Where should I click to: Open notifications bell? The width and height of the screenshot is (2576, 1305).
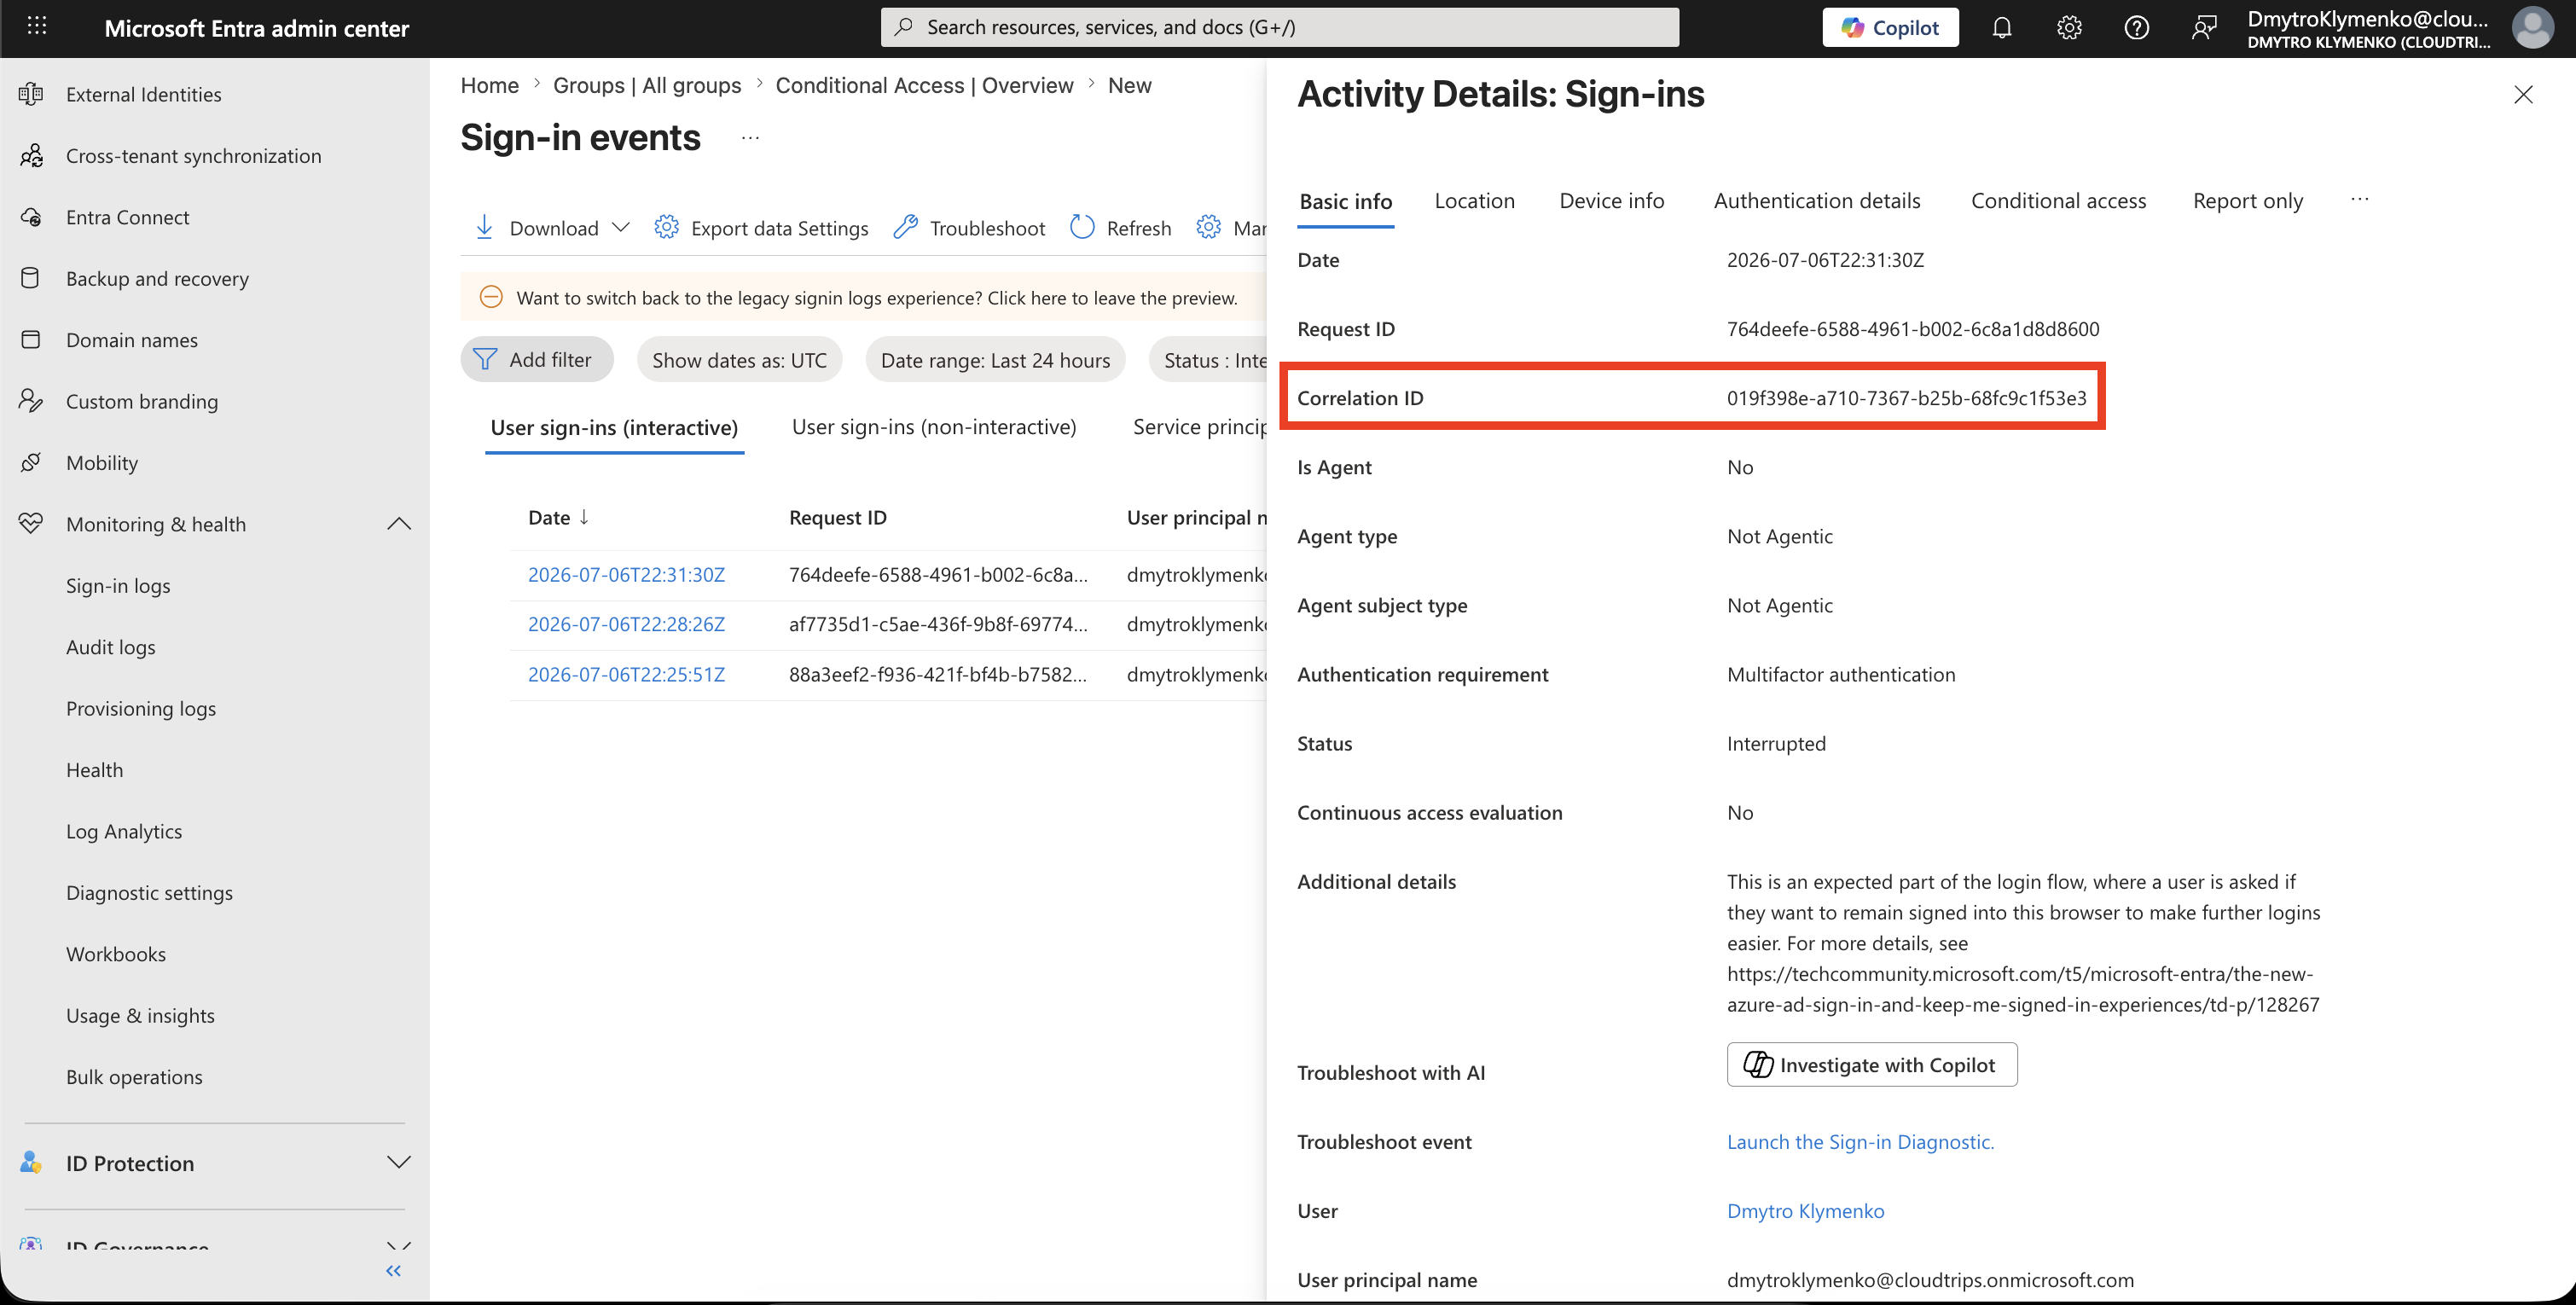click(x=2001, y=27)
